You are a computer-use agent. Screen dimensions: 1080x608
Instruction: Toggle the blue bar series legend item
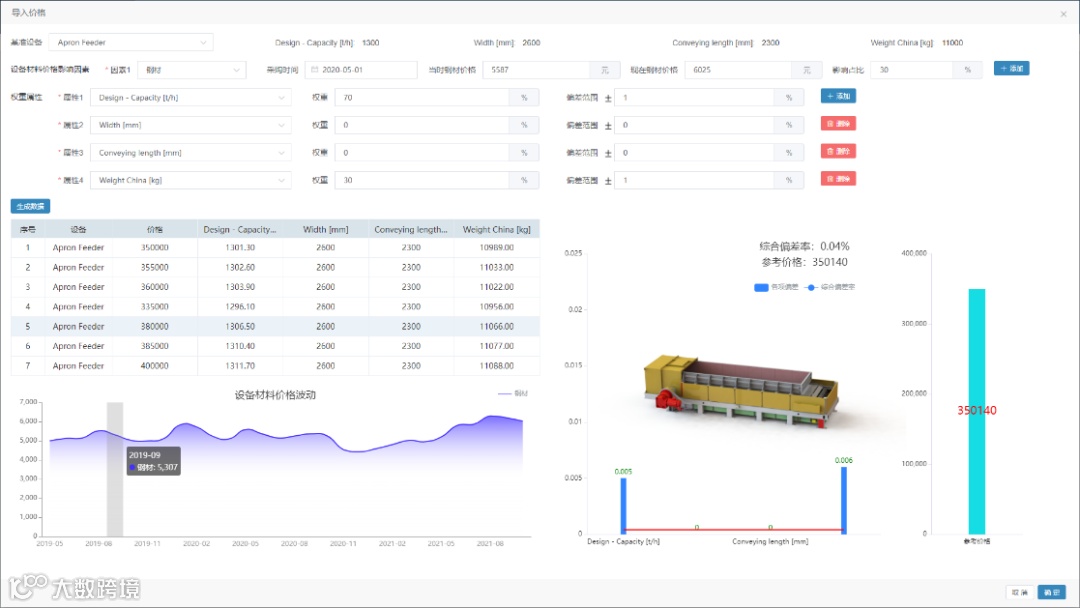[x=776, y=287]
